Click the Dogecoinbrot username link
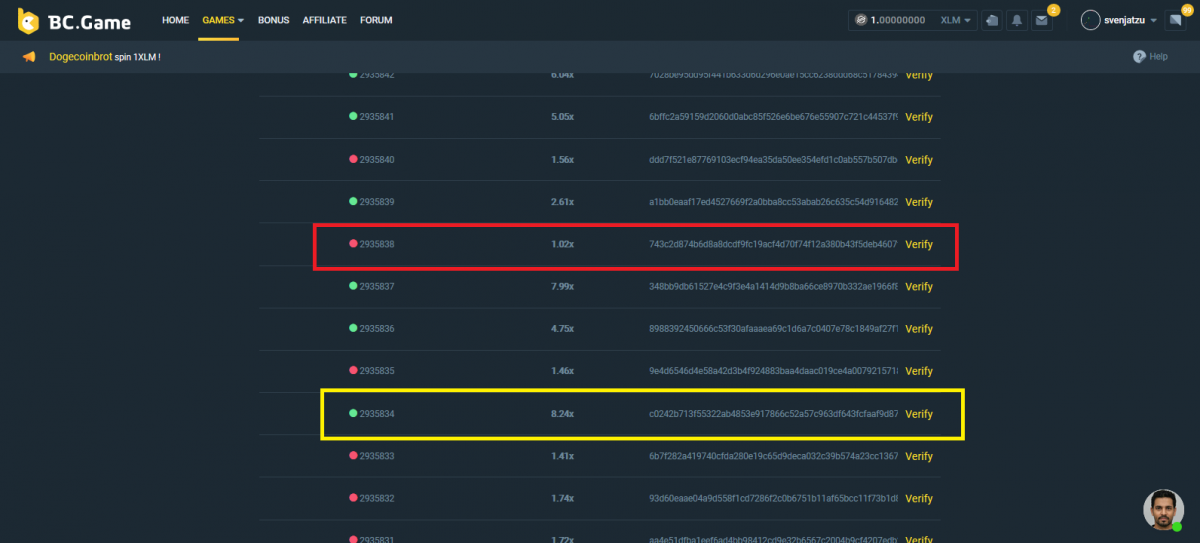The width and height of the screenshot is (1200, 543). pyautogui.click(x=80, y=57)
